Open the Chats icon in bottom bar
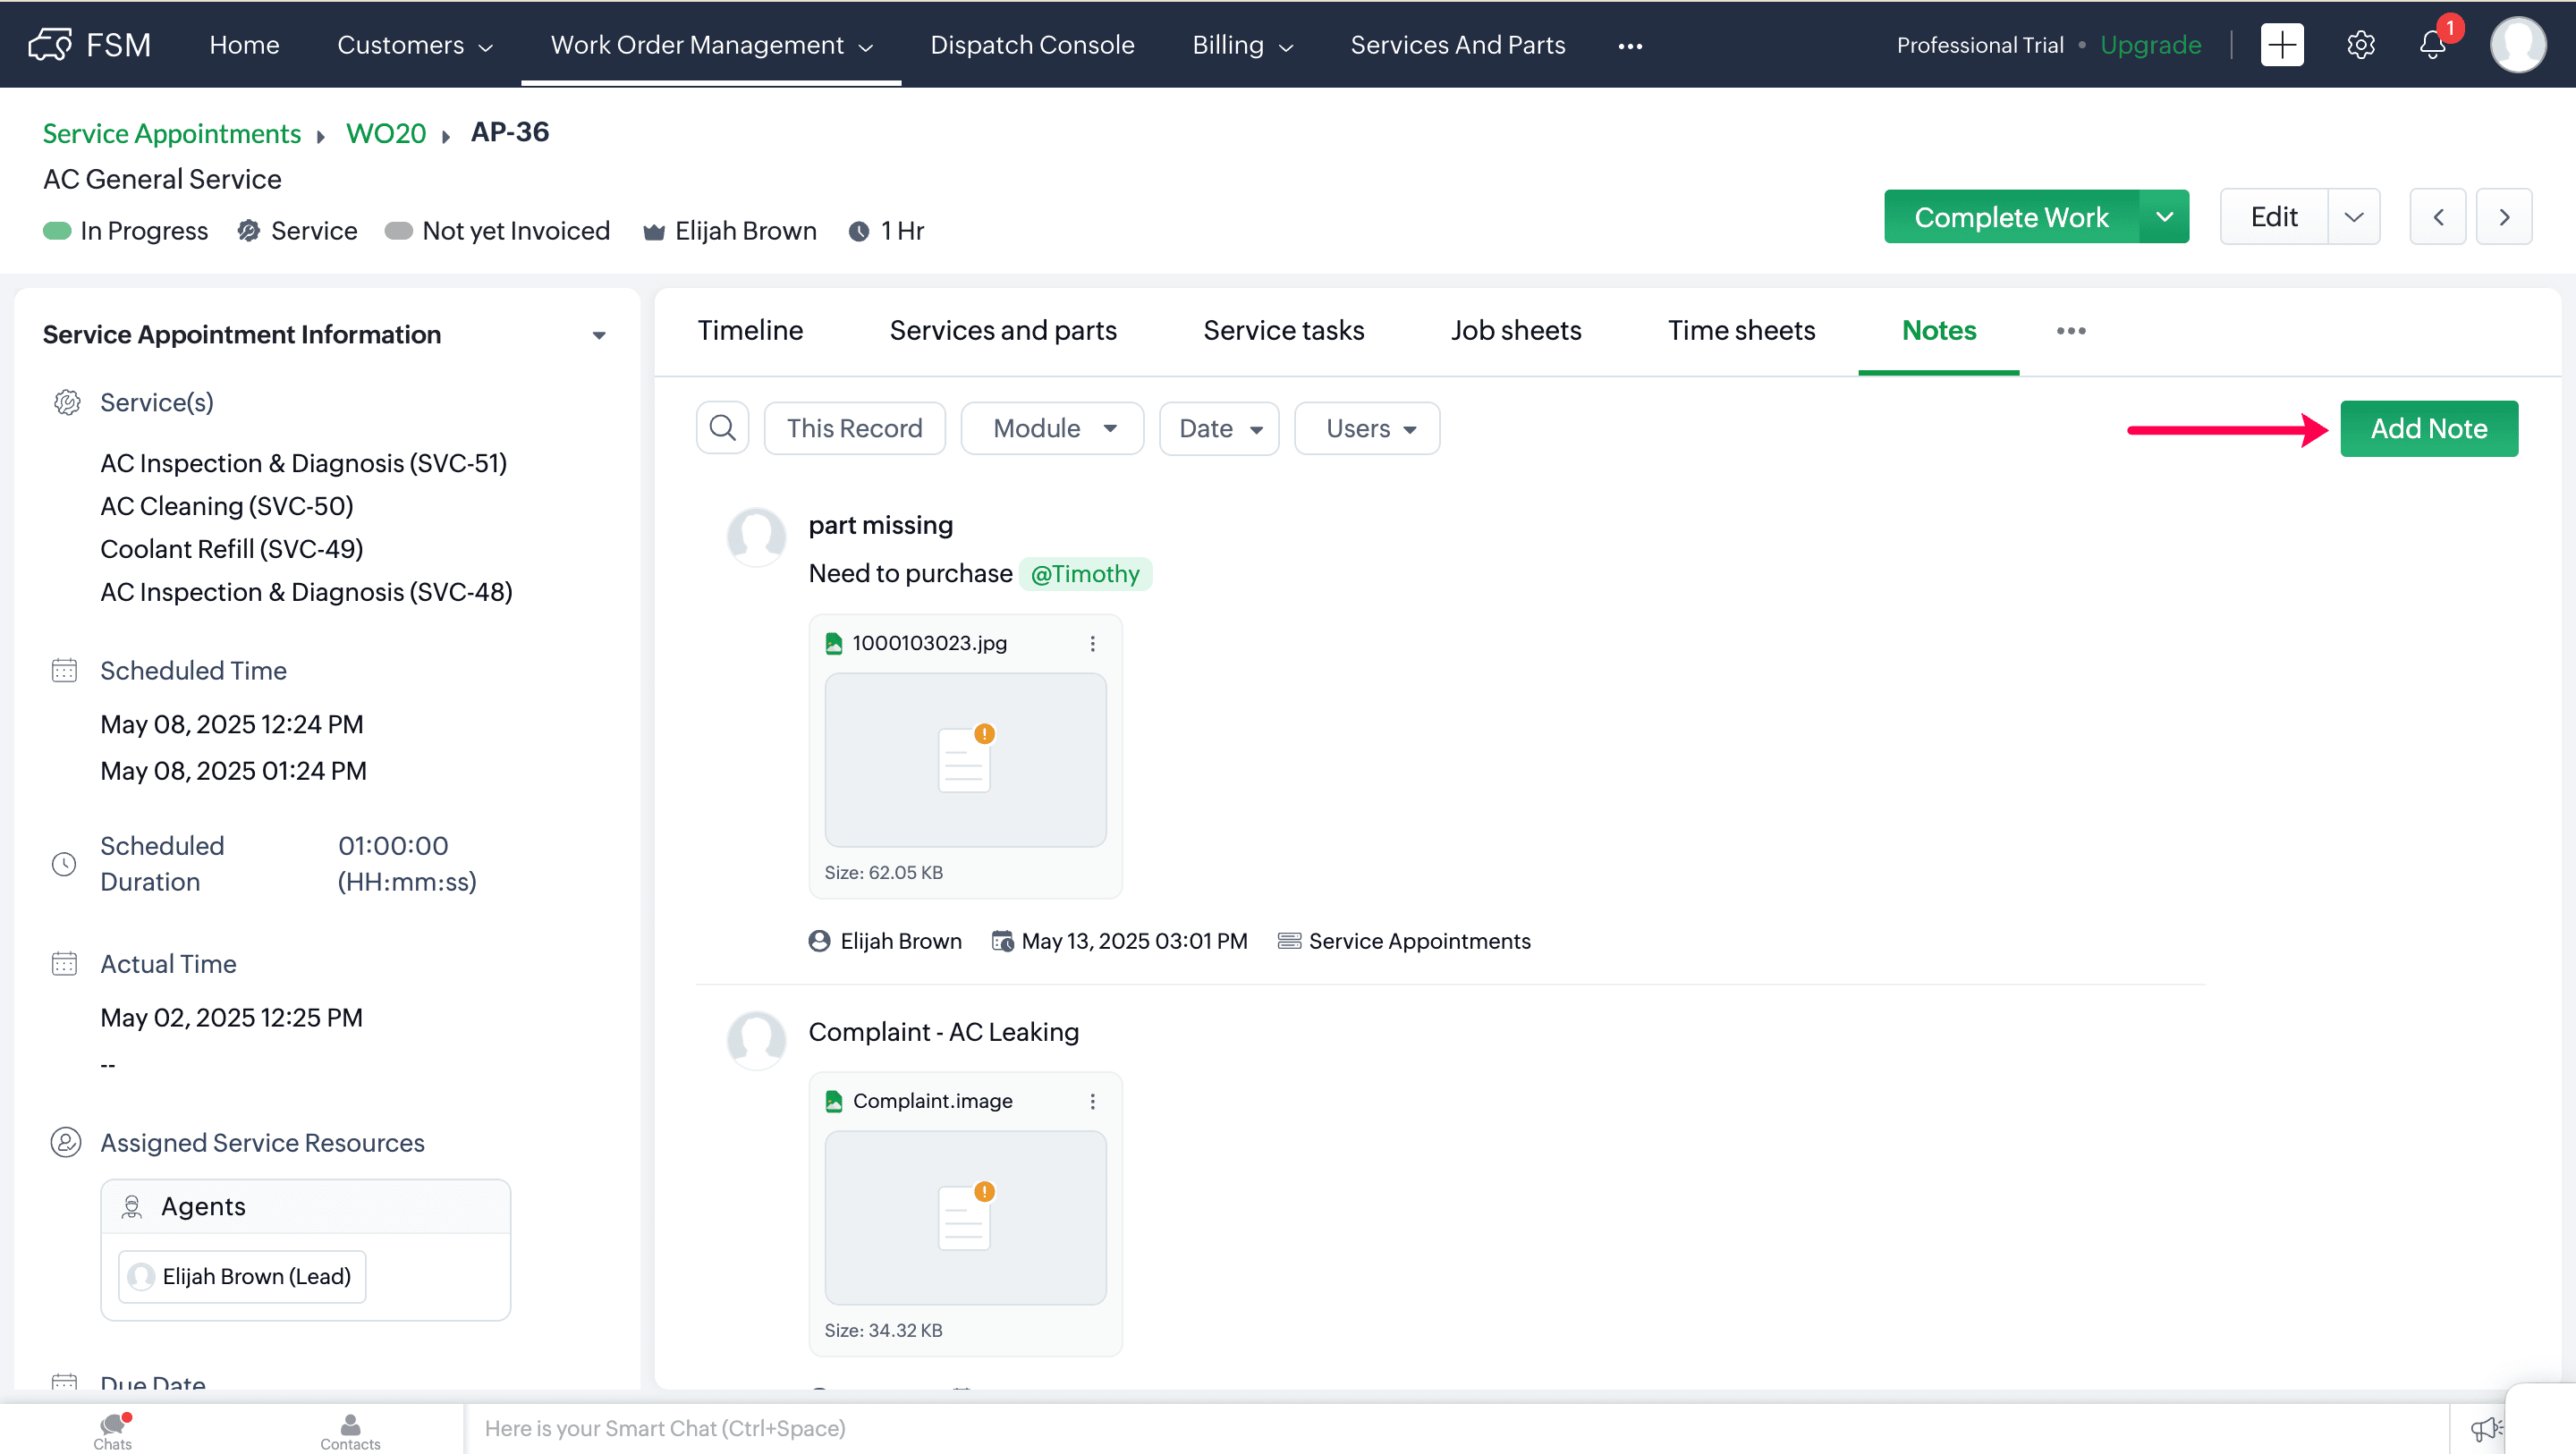 coord(113,1429)
